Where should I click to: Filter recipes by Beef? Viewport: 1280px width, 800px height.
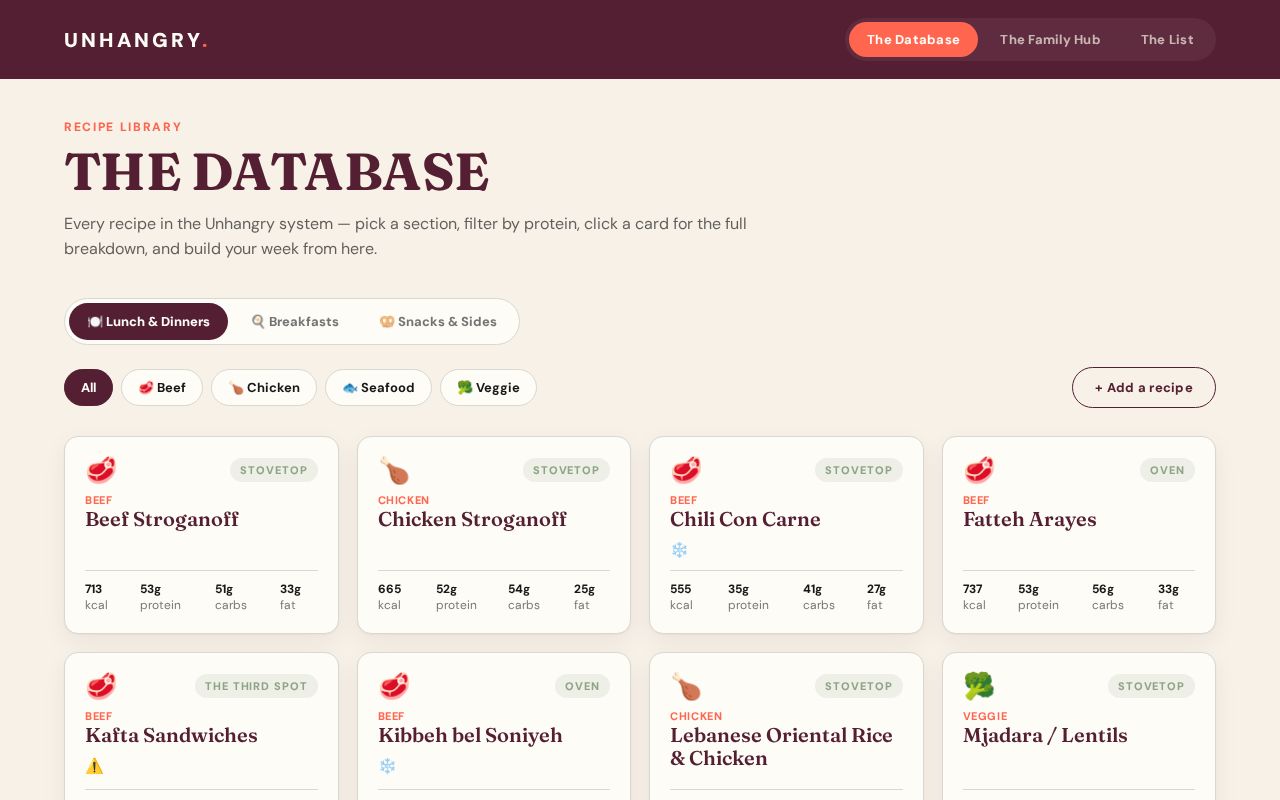coord(162,388)
